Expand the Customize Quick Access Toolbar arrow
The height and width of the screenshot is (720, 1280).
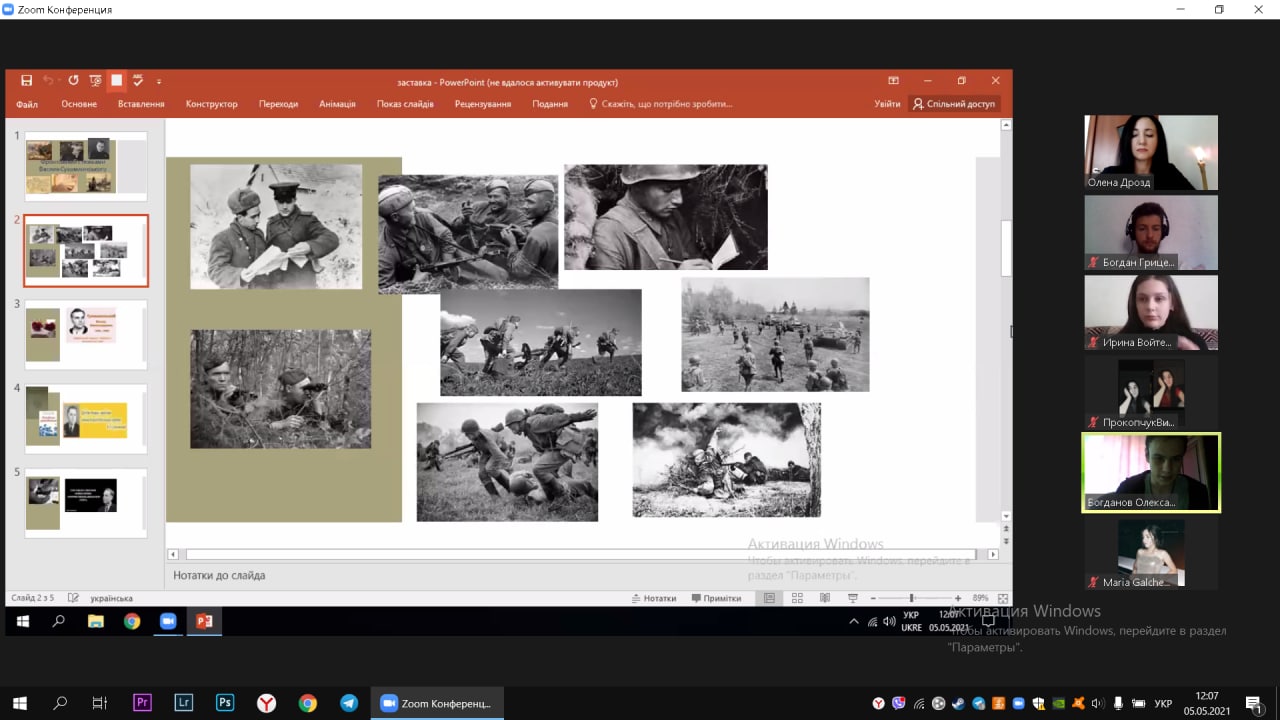159,82
